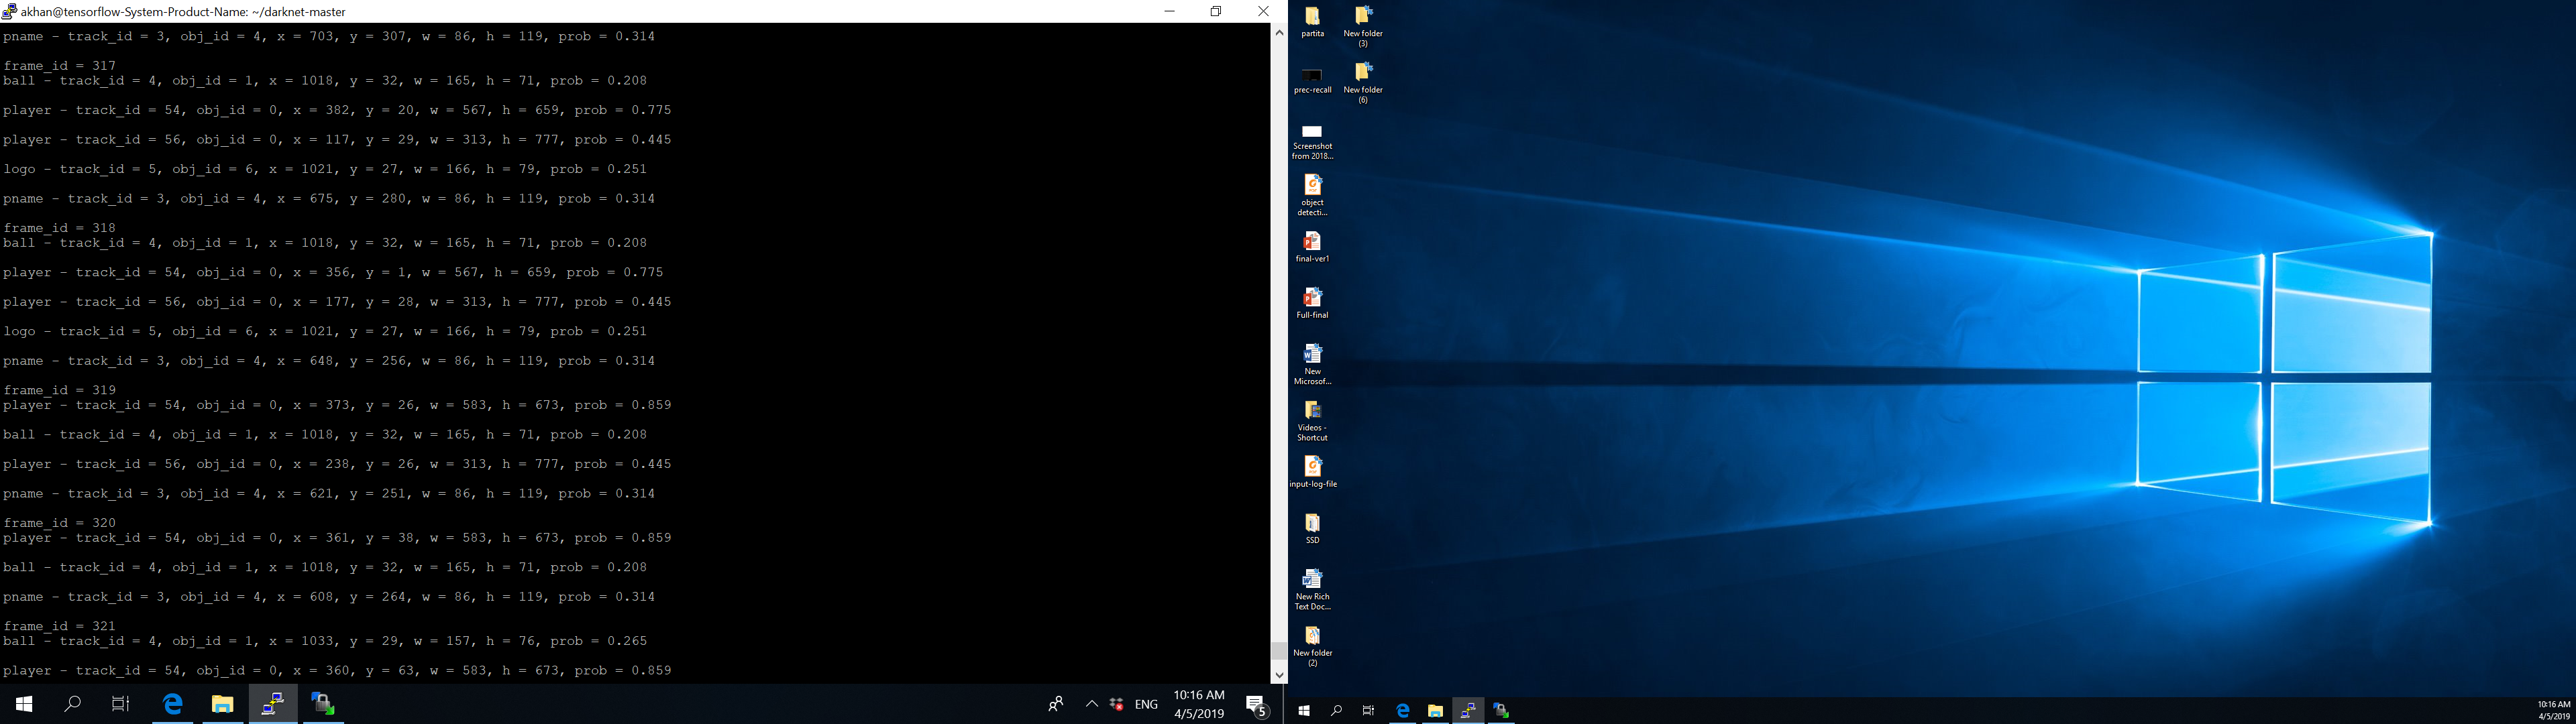Toggle Task View on the taskbar

coord(119,703)
